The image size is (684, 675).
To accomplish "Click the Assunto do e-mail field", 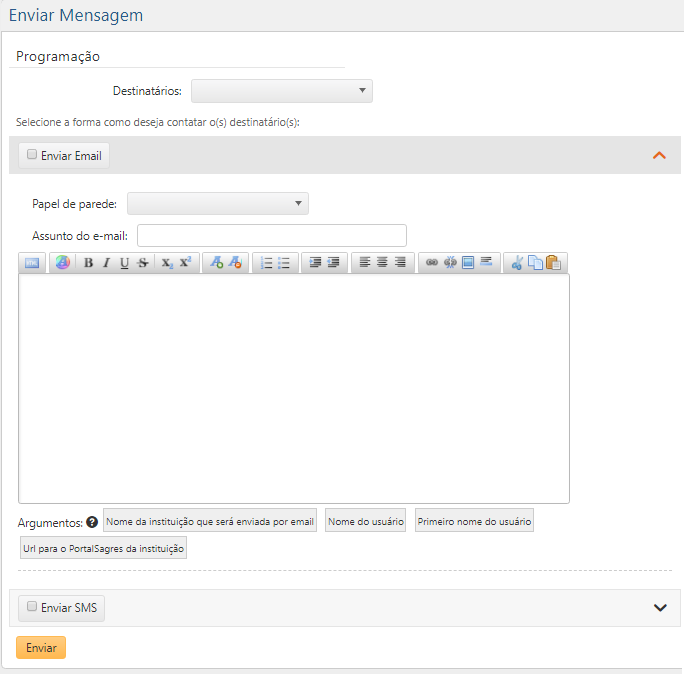I will pos(272,236).
